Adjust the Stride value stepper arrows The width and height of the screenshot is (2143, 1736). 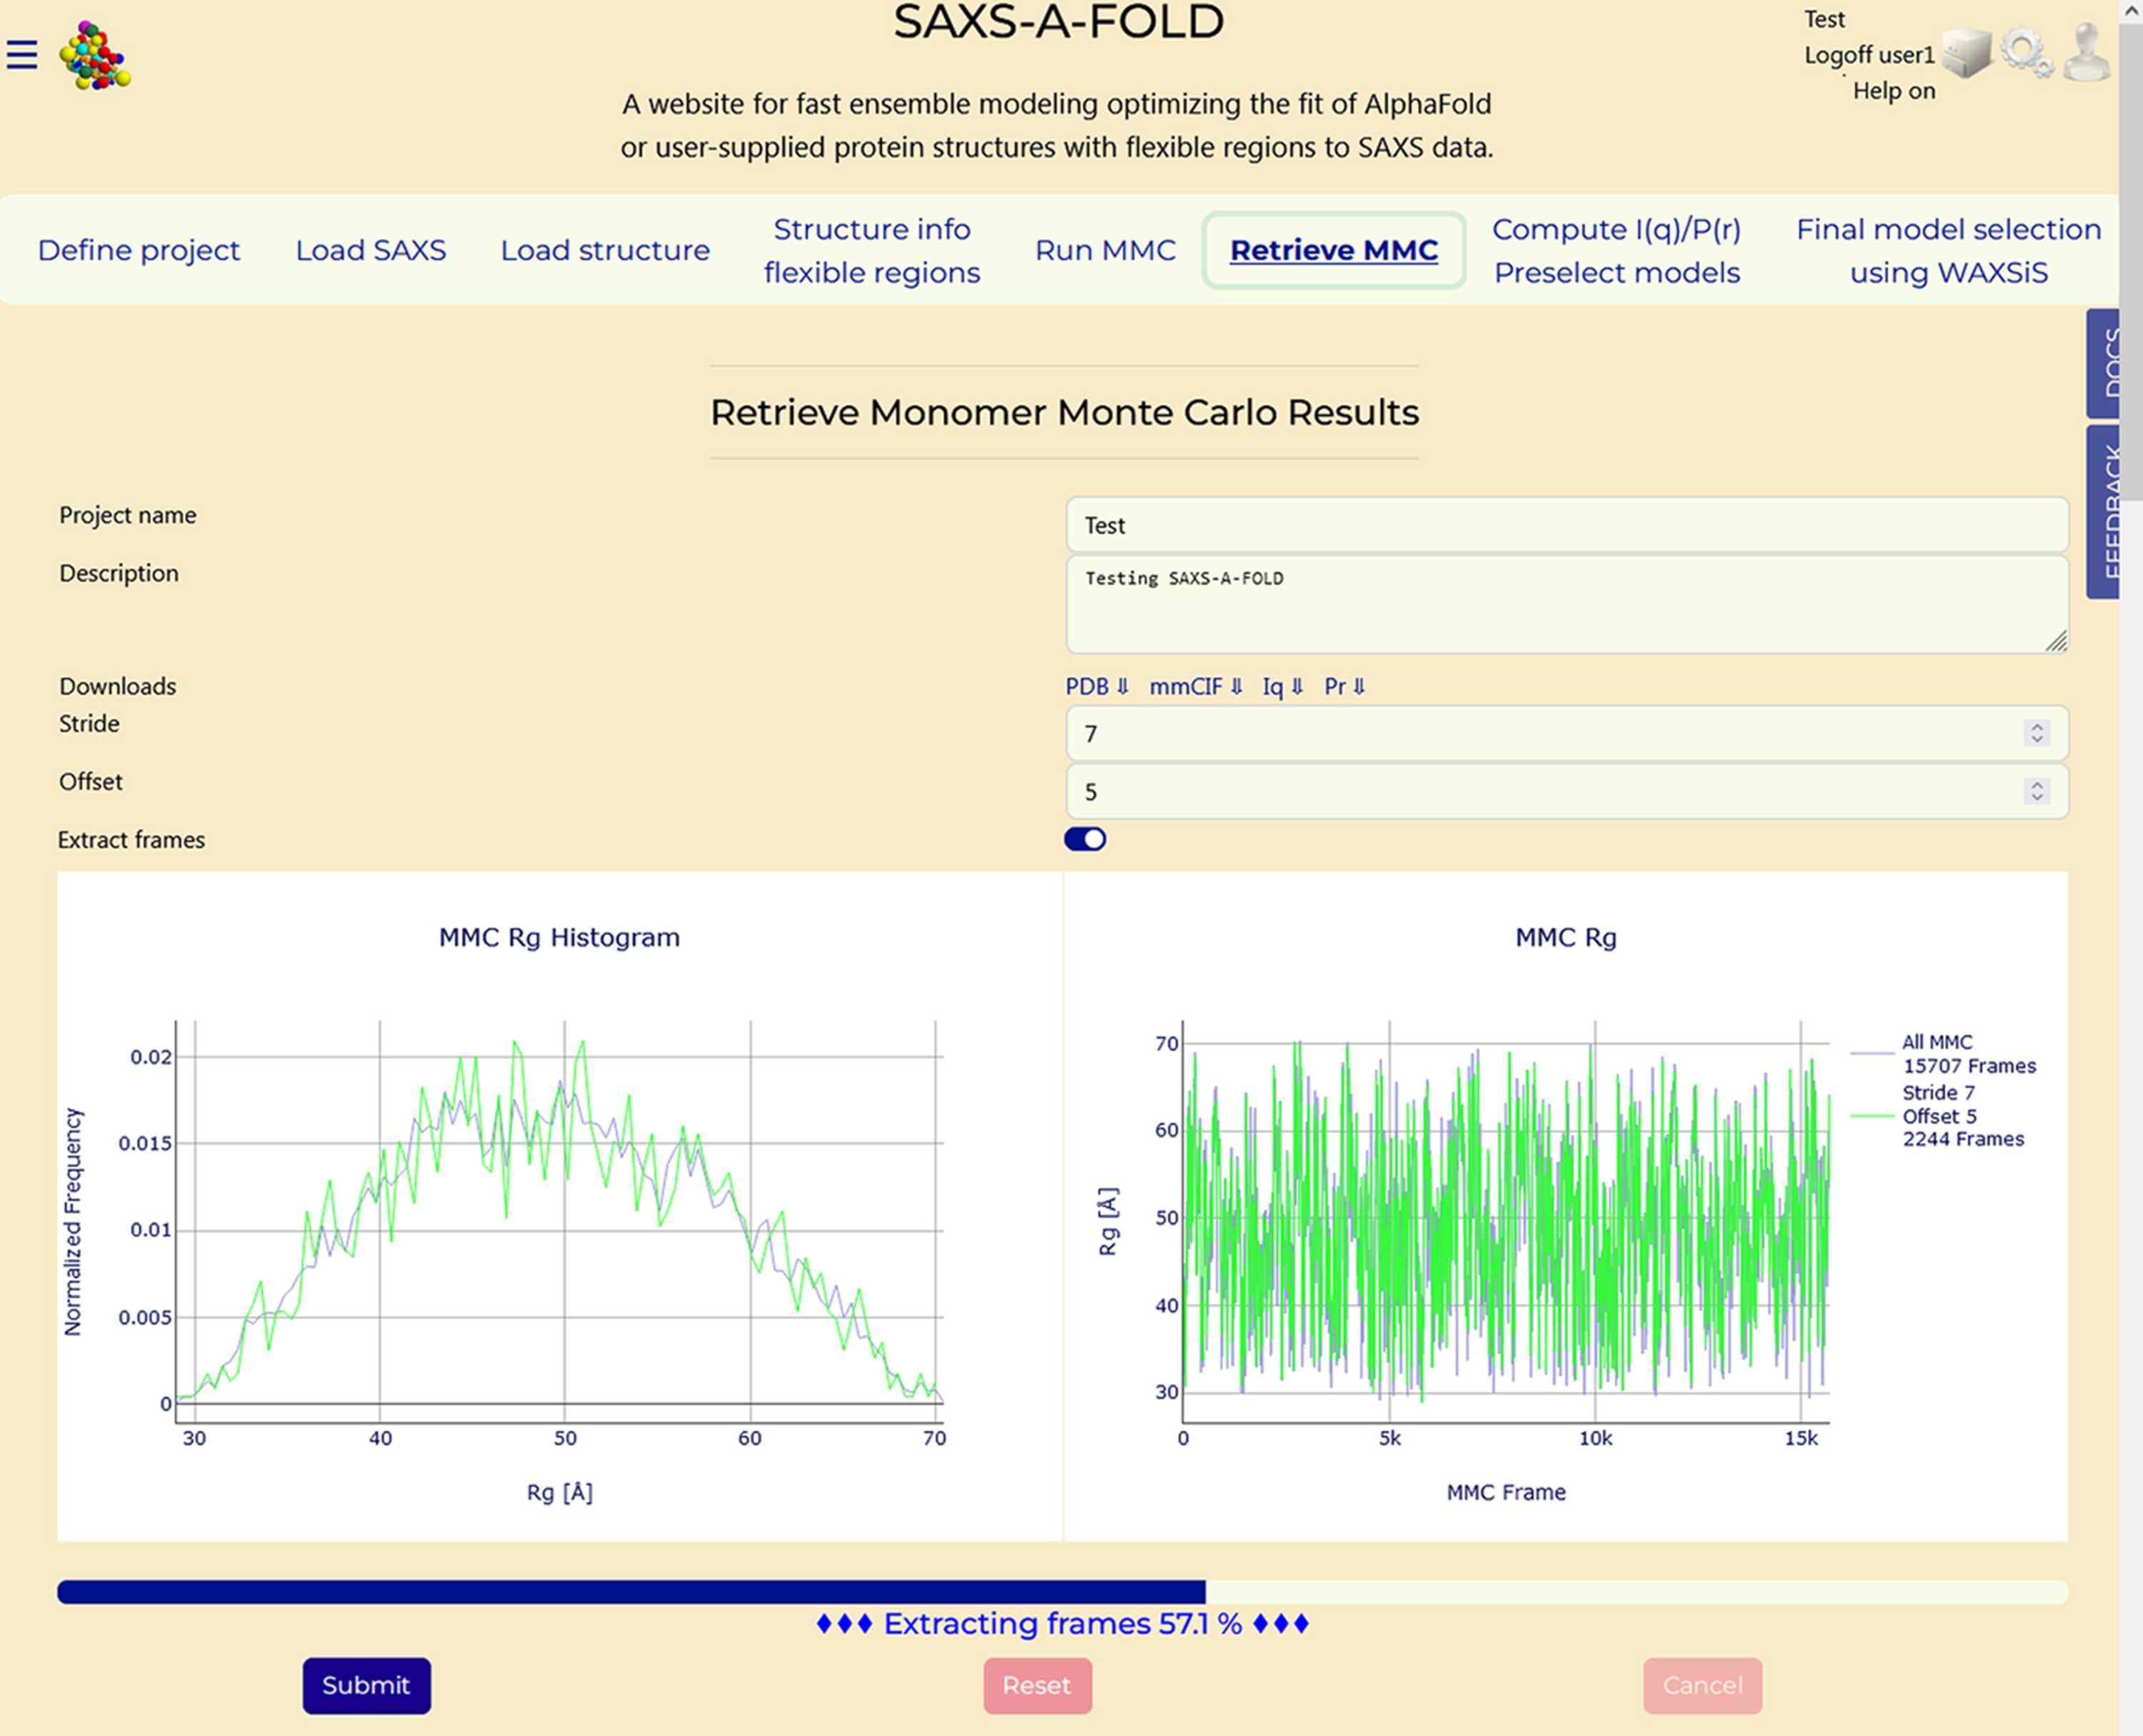coord(2037,733)
